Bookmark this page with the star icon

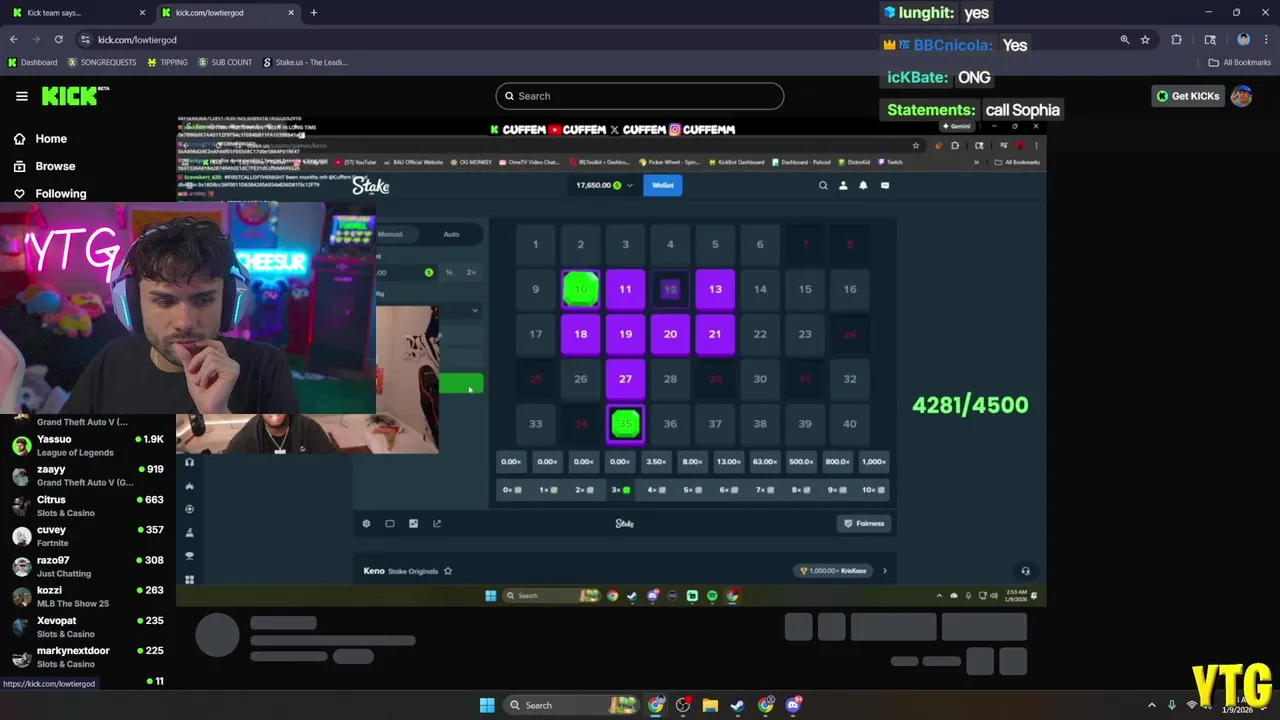pyautogui.click(x=1145, y=39)
